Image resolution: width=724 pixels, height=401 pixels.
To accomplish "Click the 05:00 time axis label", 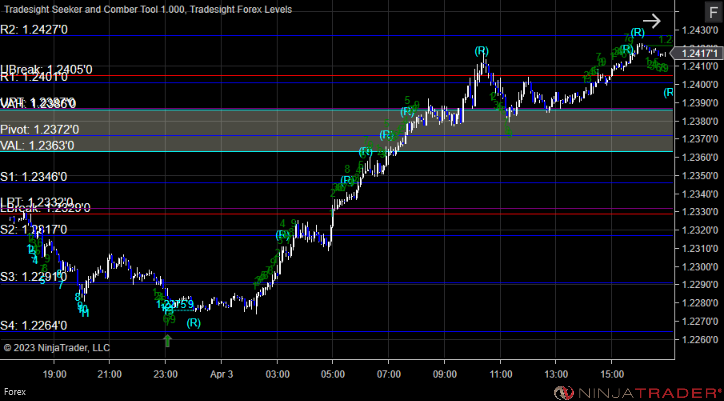I will tap(333, 374).
